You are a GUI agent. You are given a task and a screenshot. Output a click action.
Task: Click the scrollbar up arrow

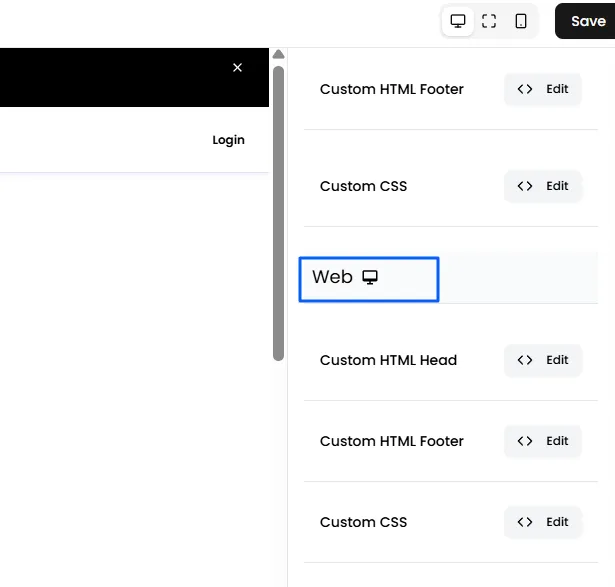tap(278, 54)
